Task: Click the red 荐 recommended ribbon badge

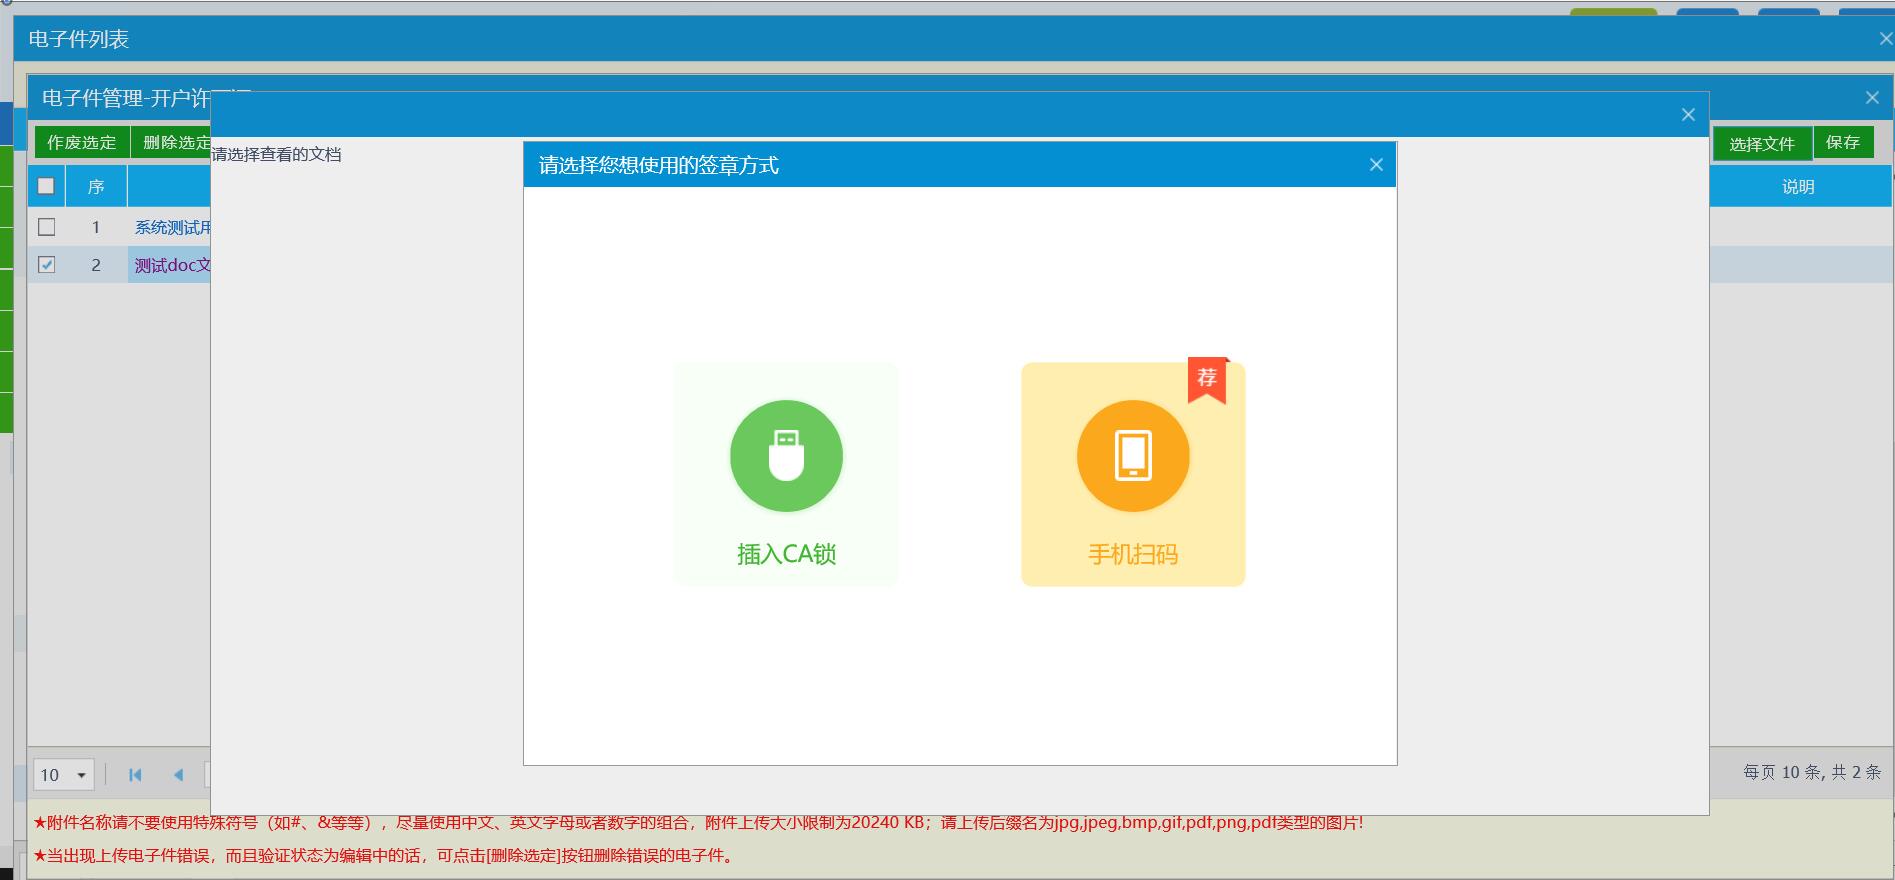Action: click(1207, 379)
